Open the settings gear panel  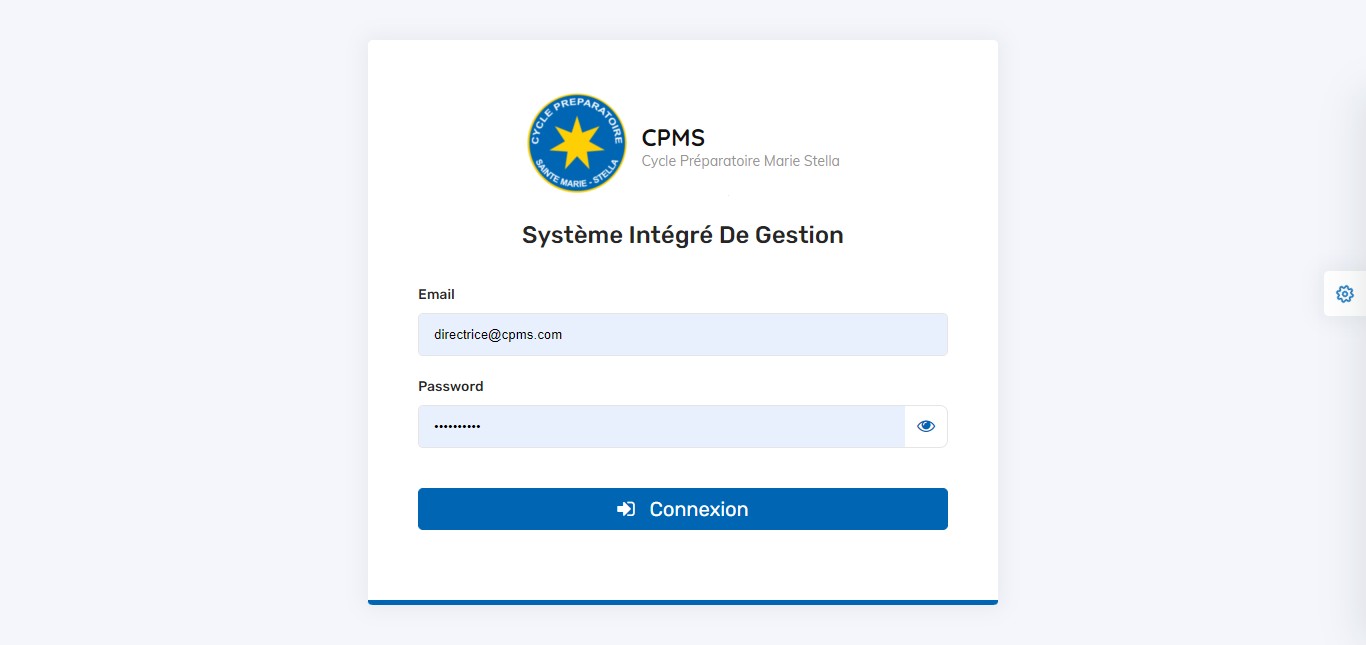(x=1344, y=294)
